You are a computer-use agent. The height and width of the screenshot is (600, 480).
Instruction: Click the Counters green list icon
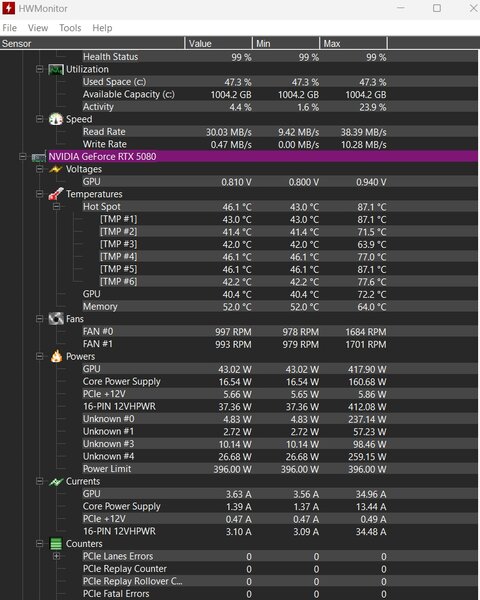coord(56,544)
